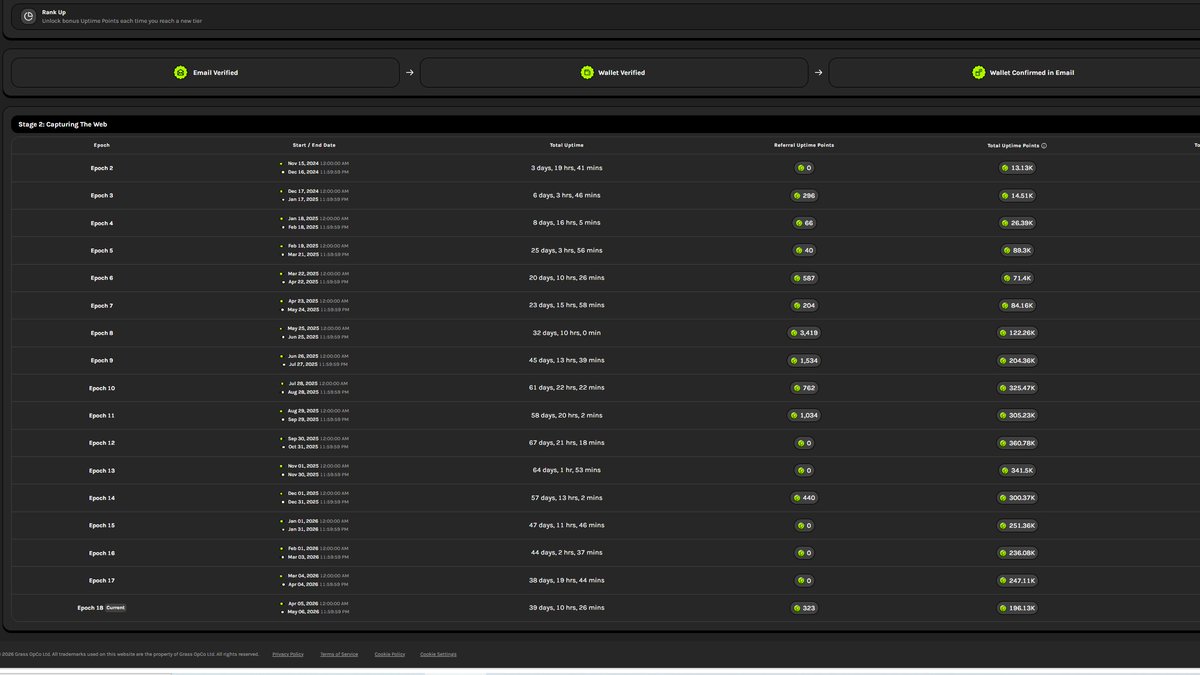
Task: Click the Grass OpCo copyright notice
Action: (129, 654)
